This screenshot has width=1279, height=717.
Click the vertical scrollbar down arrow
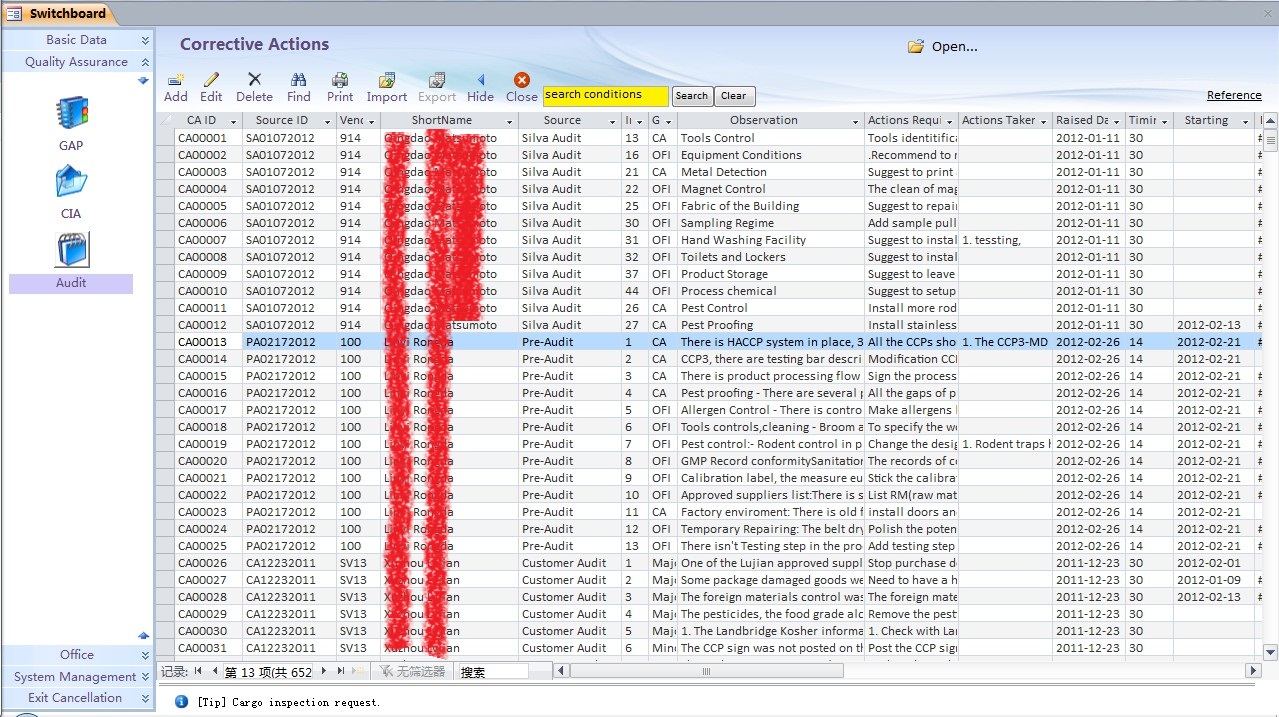[x=1270, y=653]
